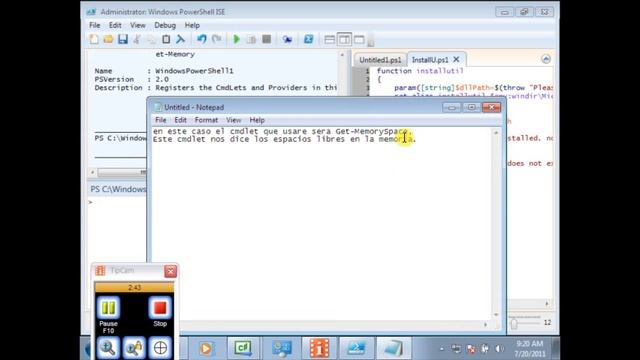640x360 pixels.
Task: Show the script pane on right layout icon
Action: pyautogui.click(x=344, y=40)
